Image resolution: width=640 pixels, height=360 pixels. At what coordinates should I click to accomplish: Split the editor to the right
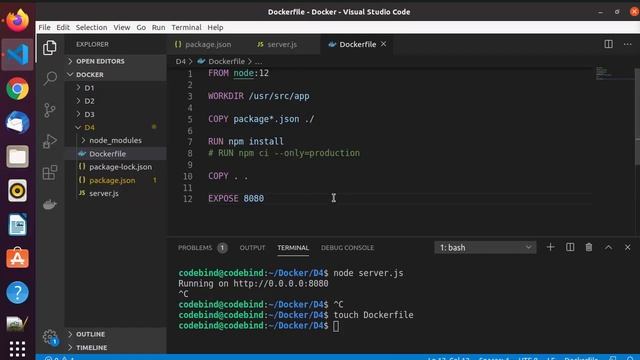pos(608,44)
